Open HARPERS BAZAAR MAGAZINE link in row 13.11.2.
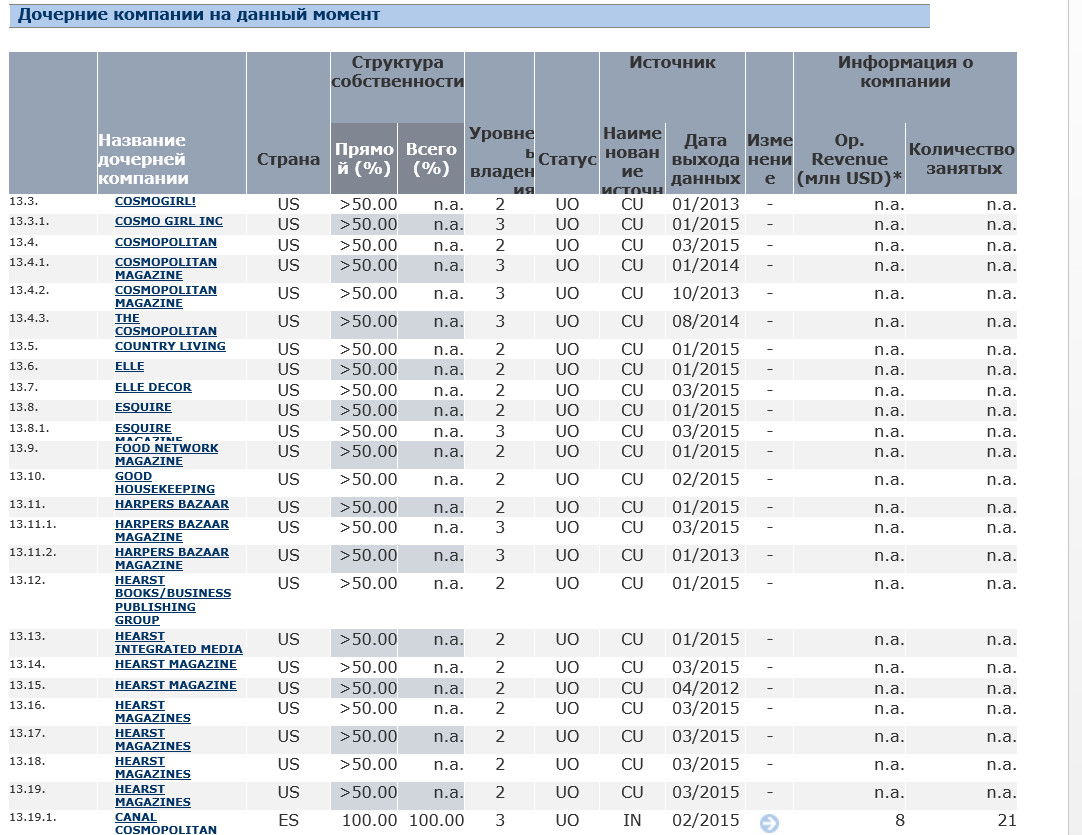The height and width of the screenshot is (835, 1082). pos(172,558)
